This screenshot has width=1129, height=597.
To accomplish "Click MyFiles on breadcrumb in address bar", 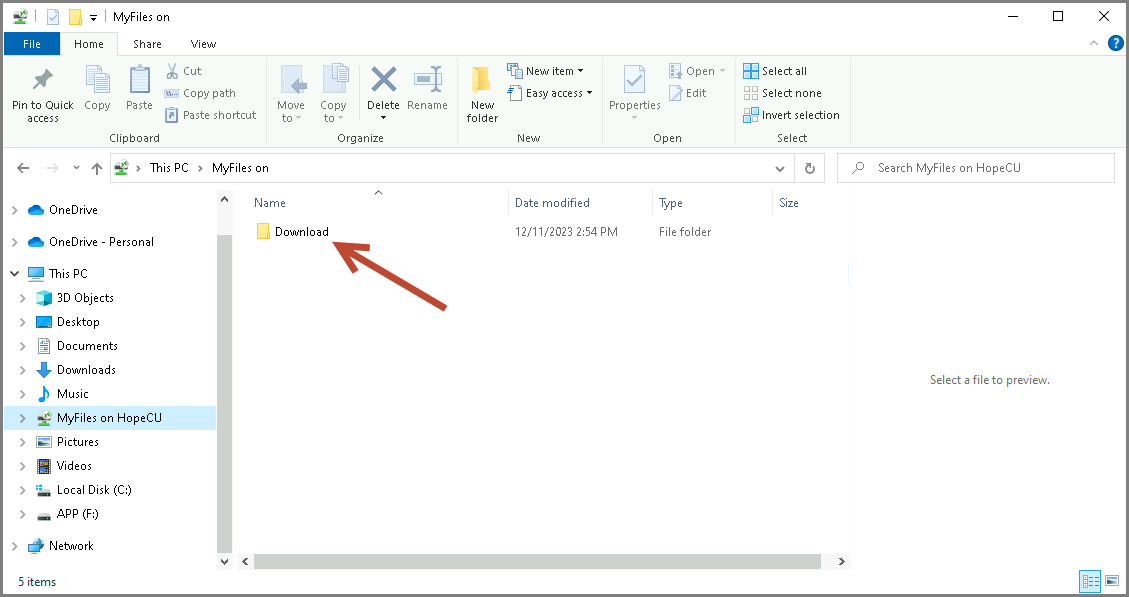I will pyautogui.click(x=240, y=168).
